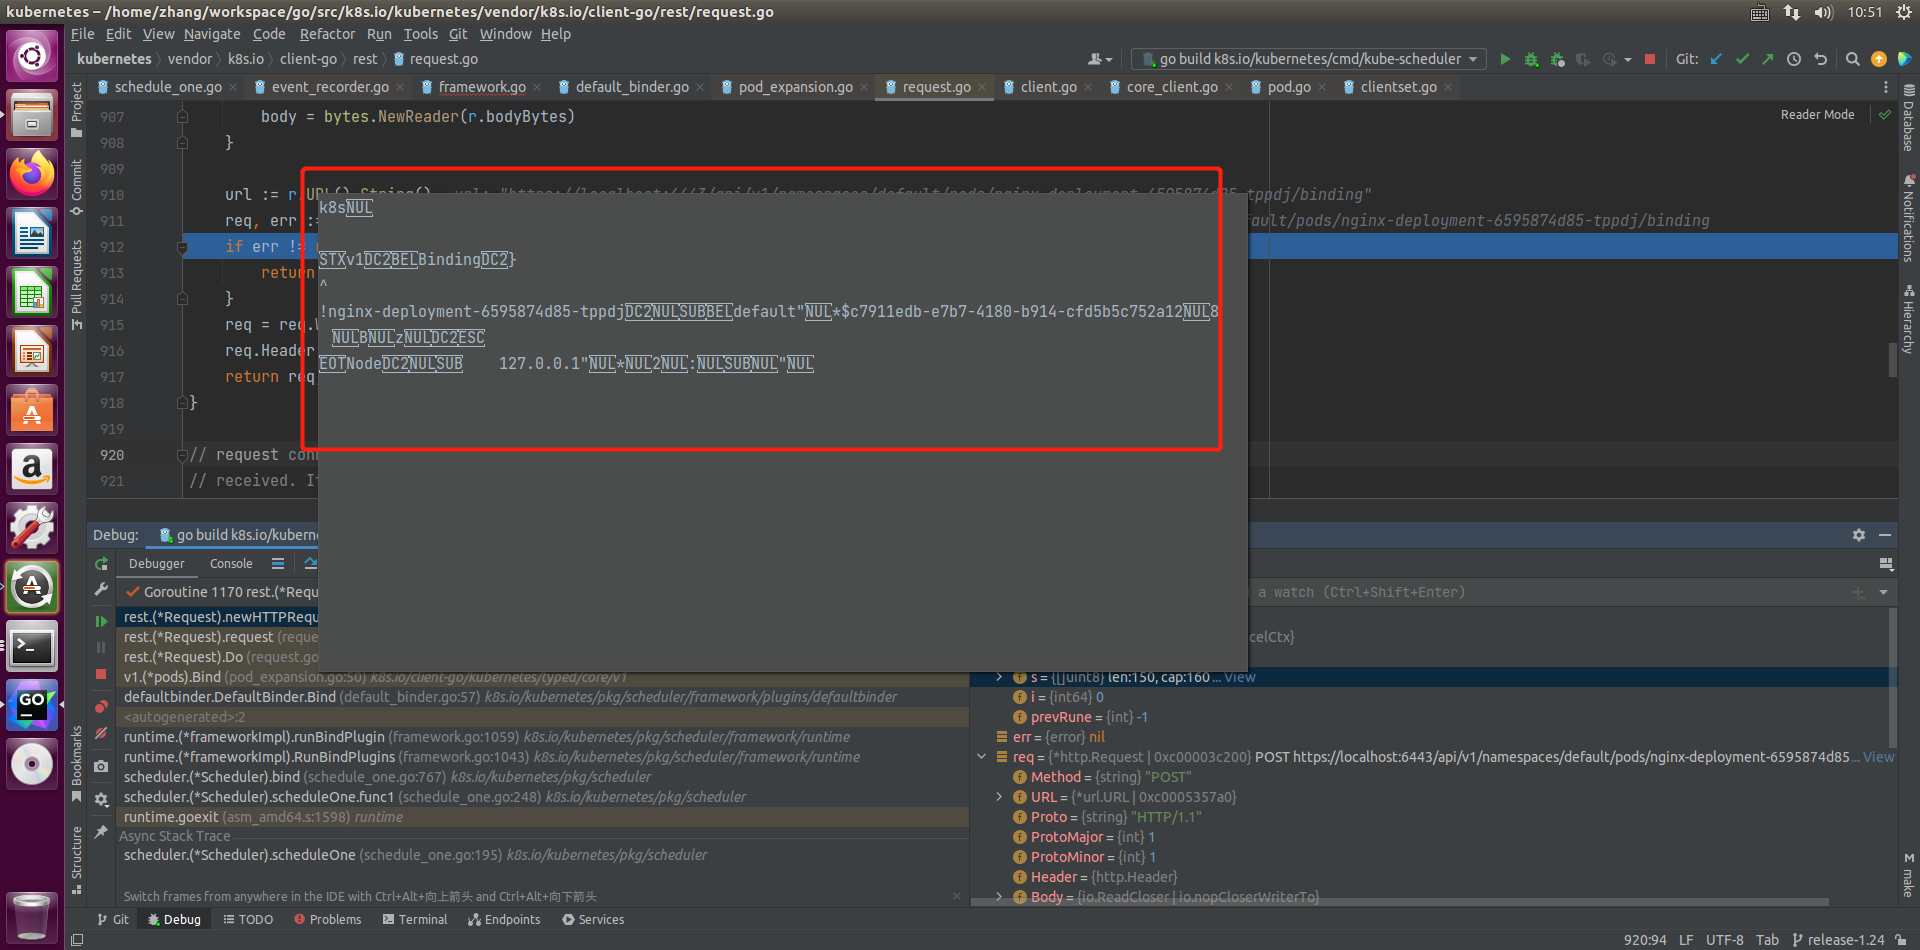Open editor tabs more options menu

pyautogui.click(x=1886, y=87)
